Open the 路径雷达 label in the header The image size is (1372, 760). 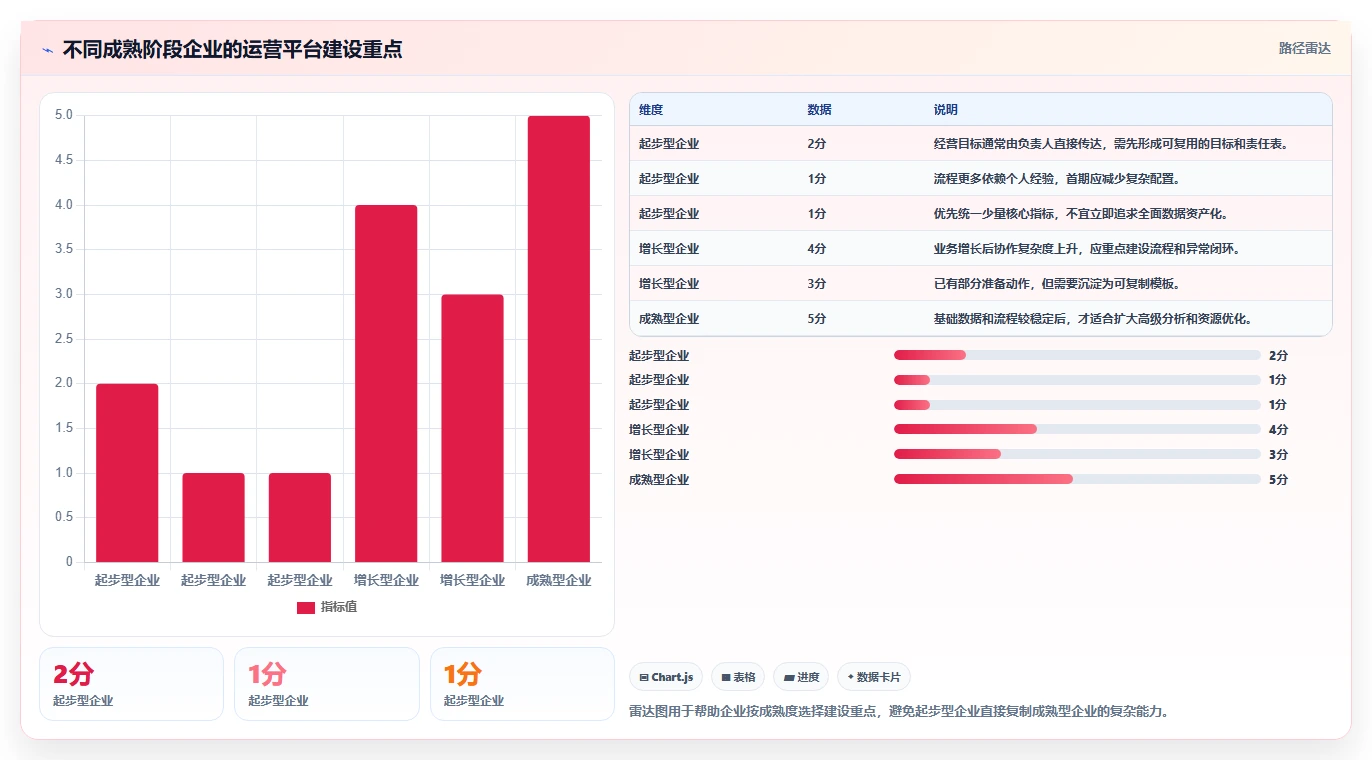click(x=1305, y=48)
